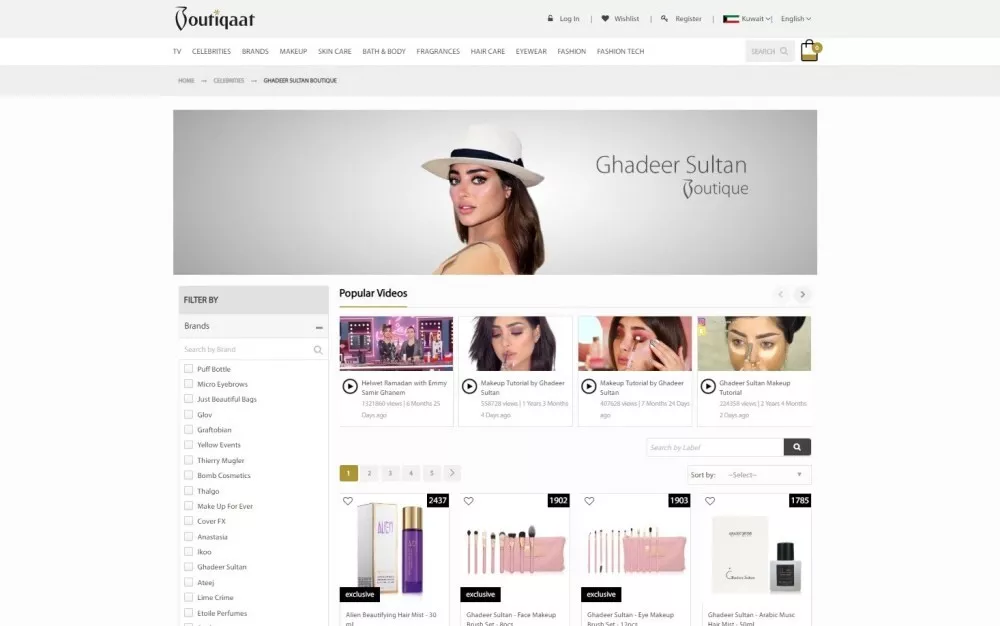Tick the Bomb Cosmetics checkbox
This screenshot has height=626, width=1000.
(188, 476)
